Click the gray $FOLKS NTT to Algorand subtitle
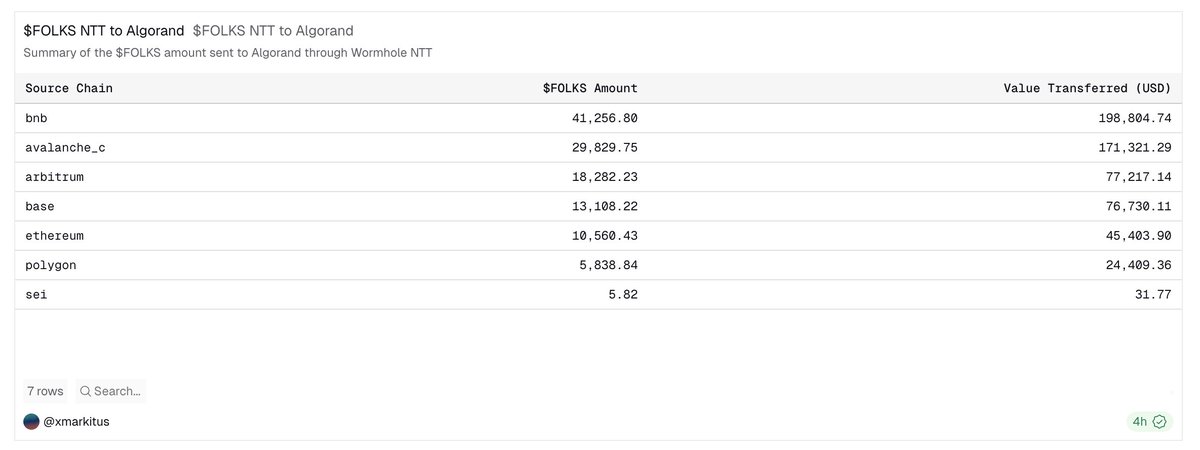This screenshot has height=450, width=1200. (273, 31)
